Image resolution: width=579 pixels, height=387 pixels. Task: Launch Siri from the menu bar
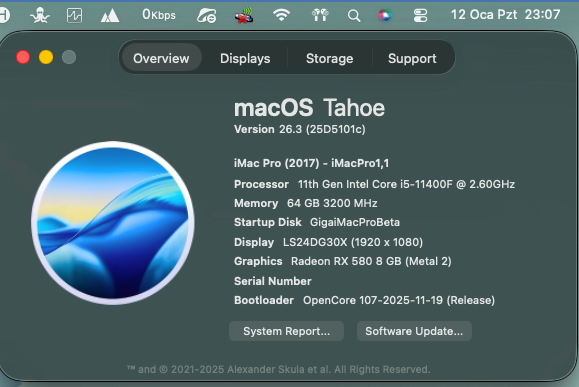coord(385,15)
